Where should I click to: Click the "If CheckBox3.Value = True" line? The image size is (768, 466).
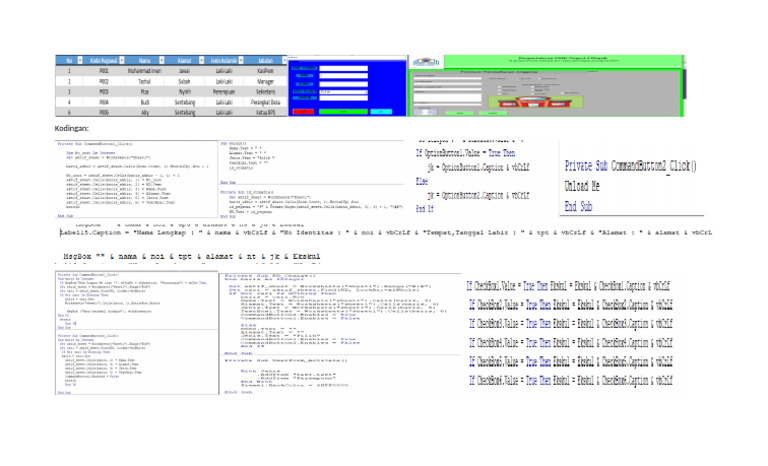(x=571, y=323)
